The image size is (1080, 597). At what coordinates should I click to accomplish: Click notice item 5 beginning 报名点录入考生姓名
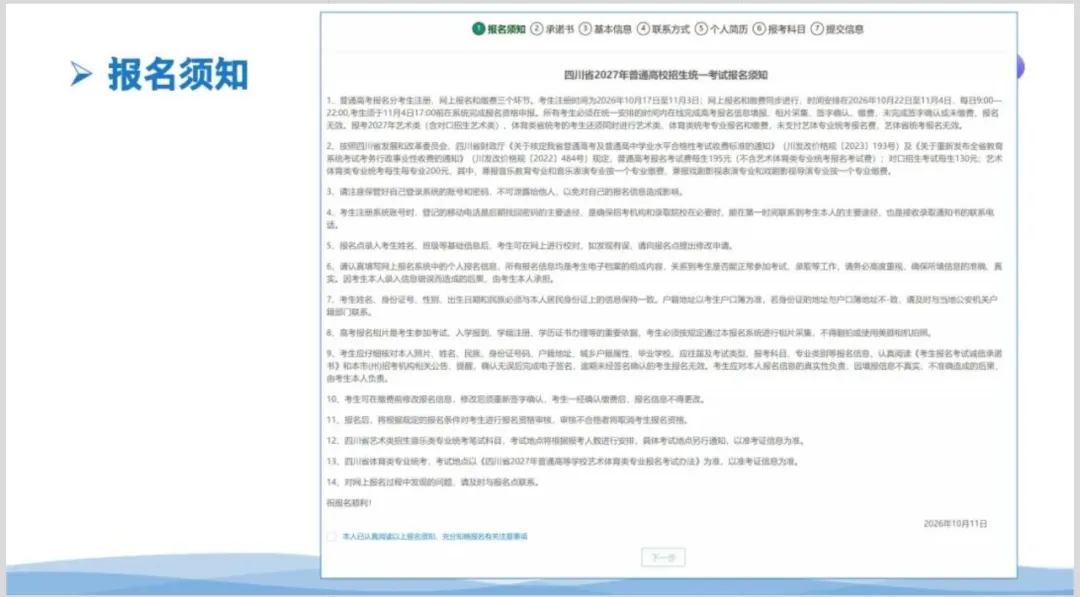tap(530, 246)
